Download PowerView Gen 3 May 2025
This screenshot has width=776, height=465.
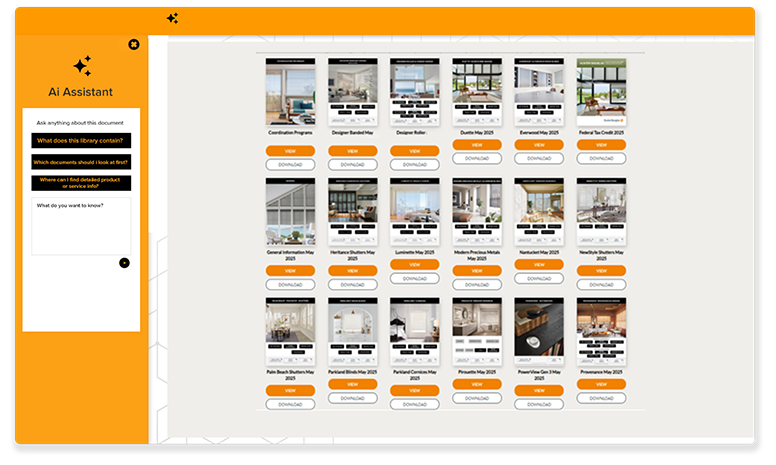[539, 404]
